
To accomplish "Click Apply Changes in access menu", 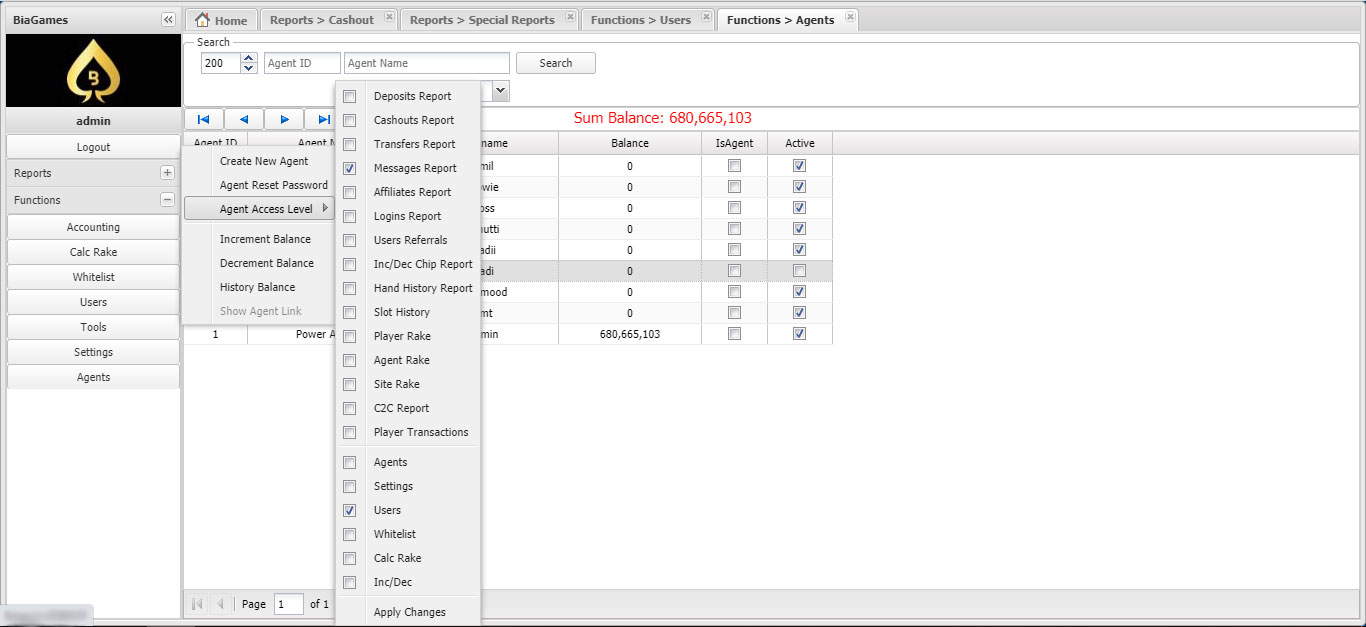I will (x=409, y=612).
